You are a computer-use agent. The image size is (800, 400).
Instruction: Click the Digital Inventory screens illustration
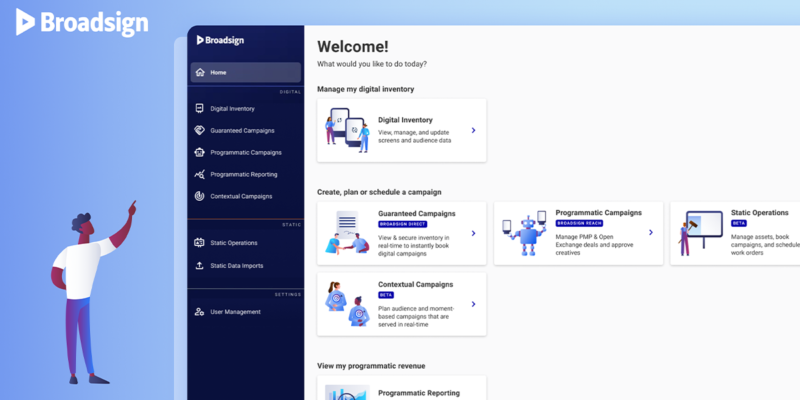pyautogui.click(x=347, y=130)
